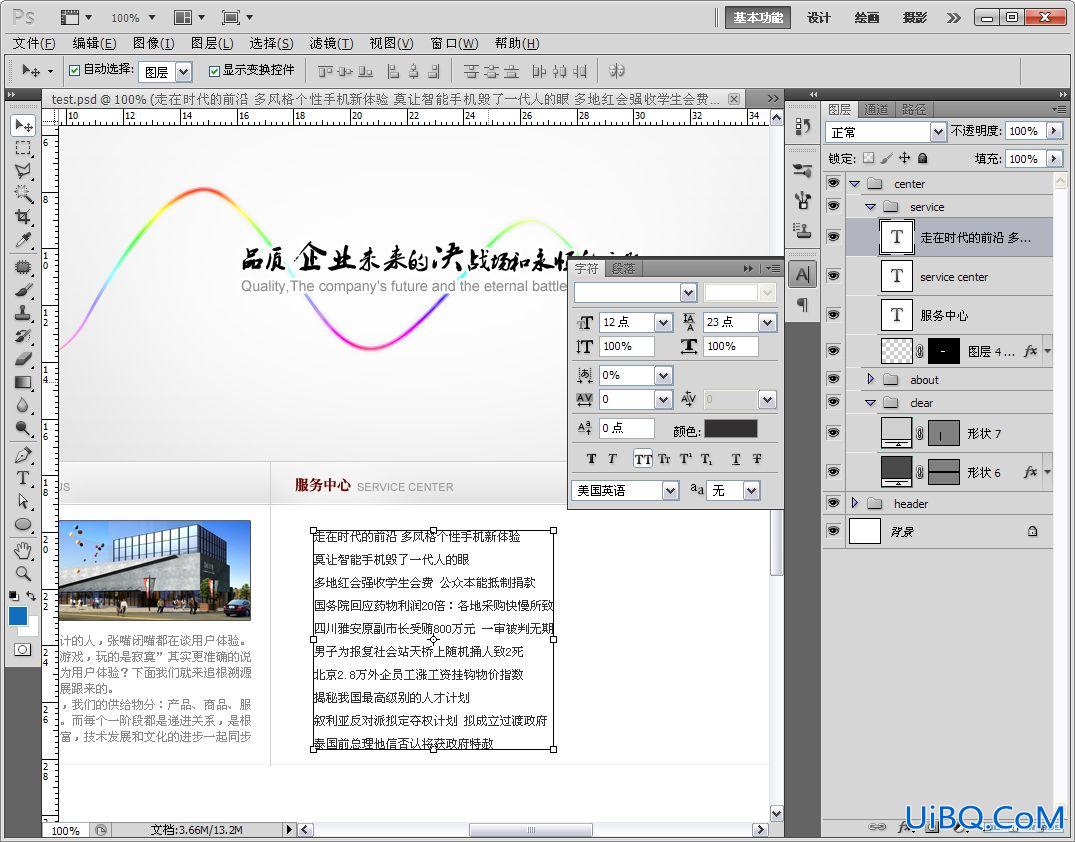The image size is (1075, 842).
Task: Open the 图层(L) menu
Action: tap(212, 43)
